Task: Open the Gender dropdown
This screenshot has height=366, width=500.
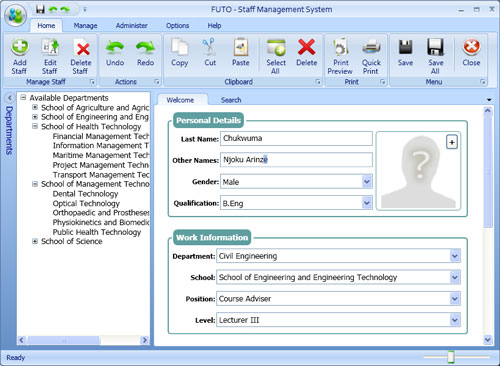Action: pos(367,182)
